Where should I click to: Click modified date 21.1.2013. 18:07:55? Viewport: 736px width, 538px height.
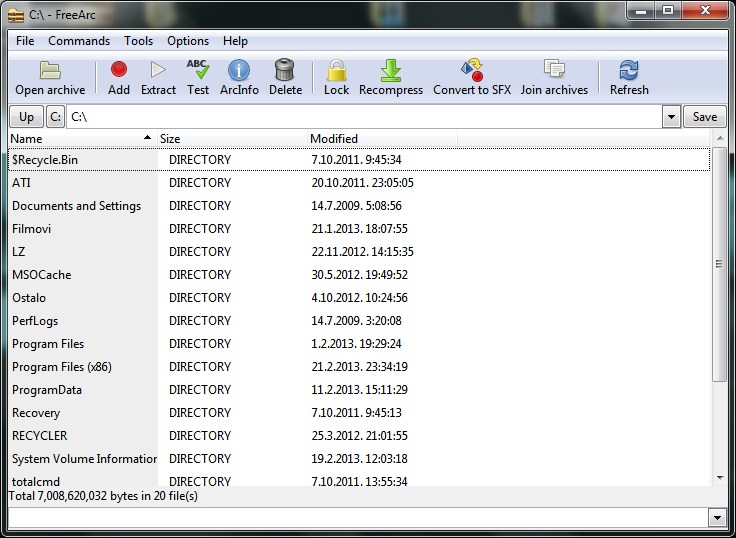point(360,229)
